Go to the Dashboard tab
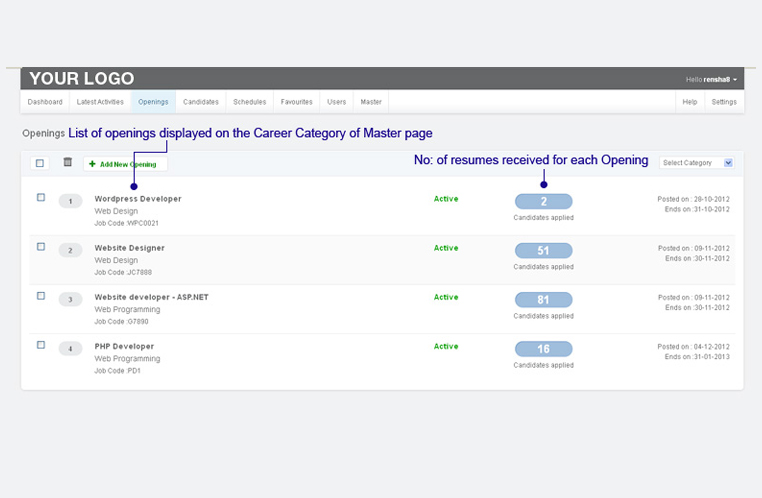Viewport: 762px width, 498px height. click(x=45, y=102)
